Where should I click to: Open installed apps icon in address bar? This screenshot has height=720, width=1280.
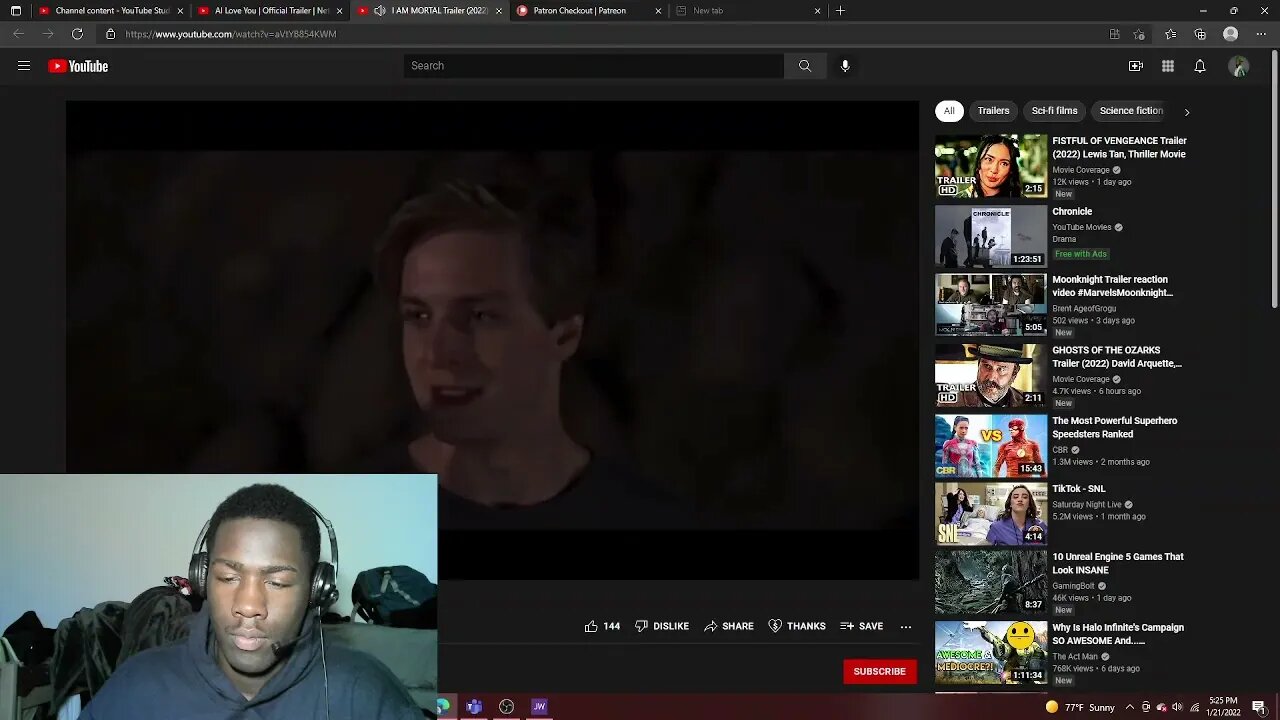[x=1114, y=34]
